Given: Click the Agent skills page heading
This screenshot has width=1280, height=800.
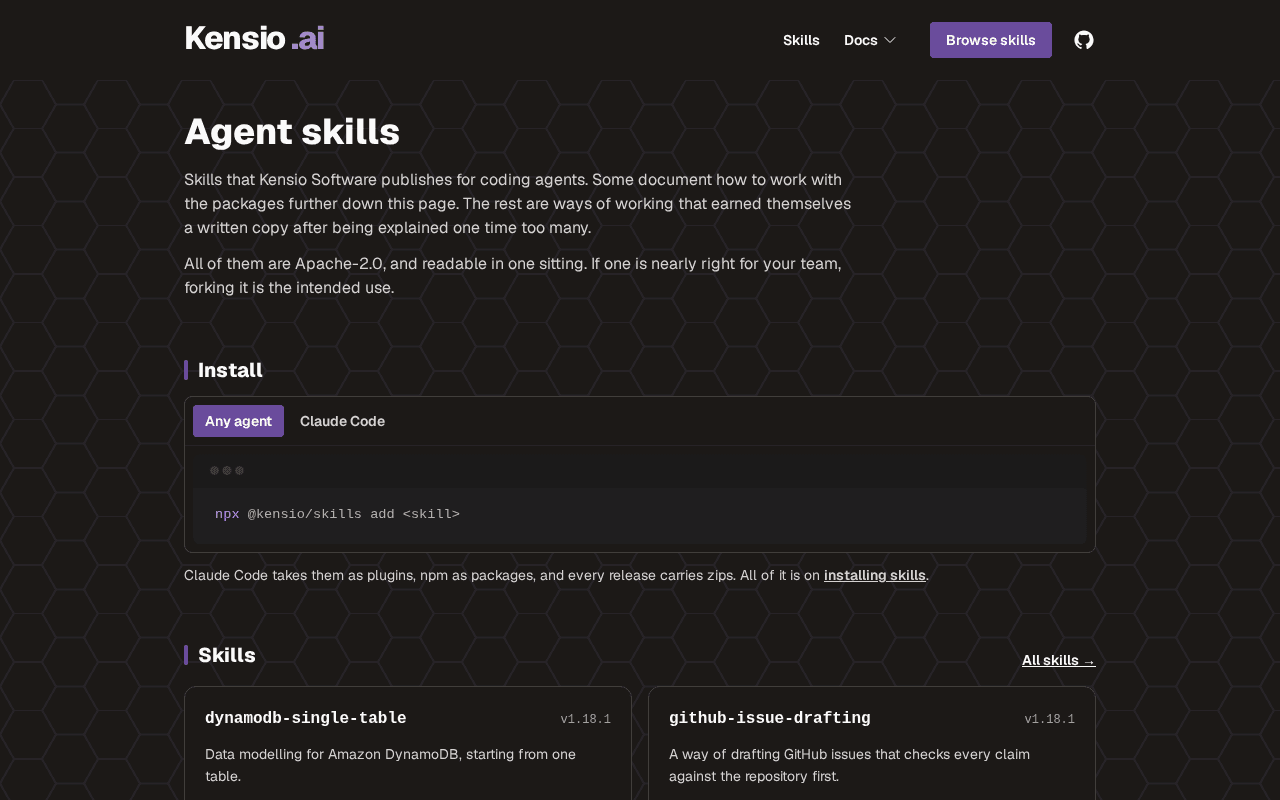Looking at the screenshot, I should [x=292, y=132].
